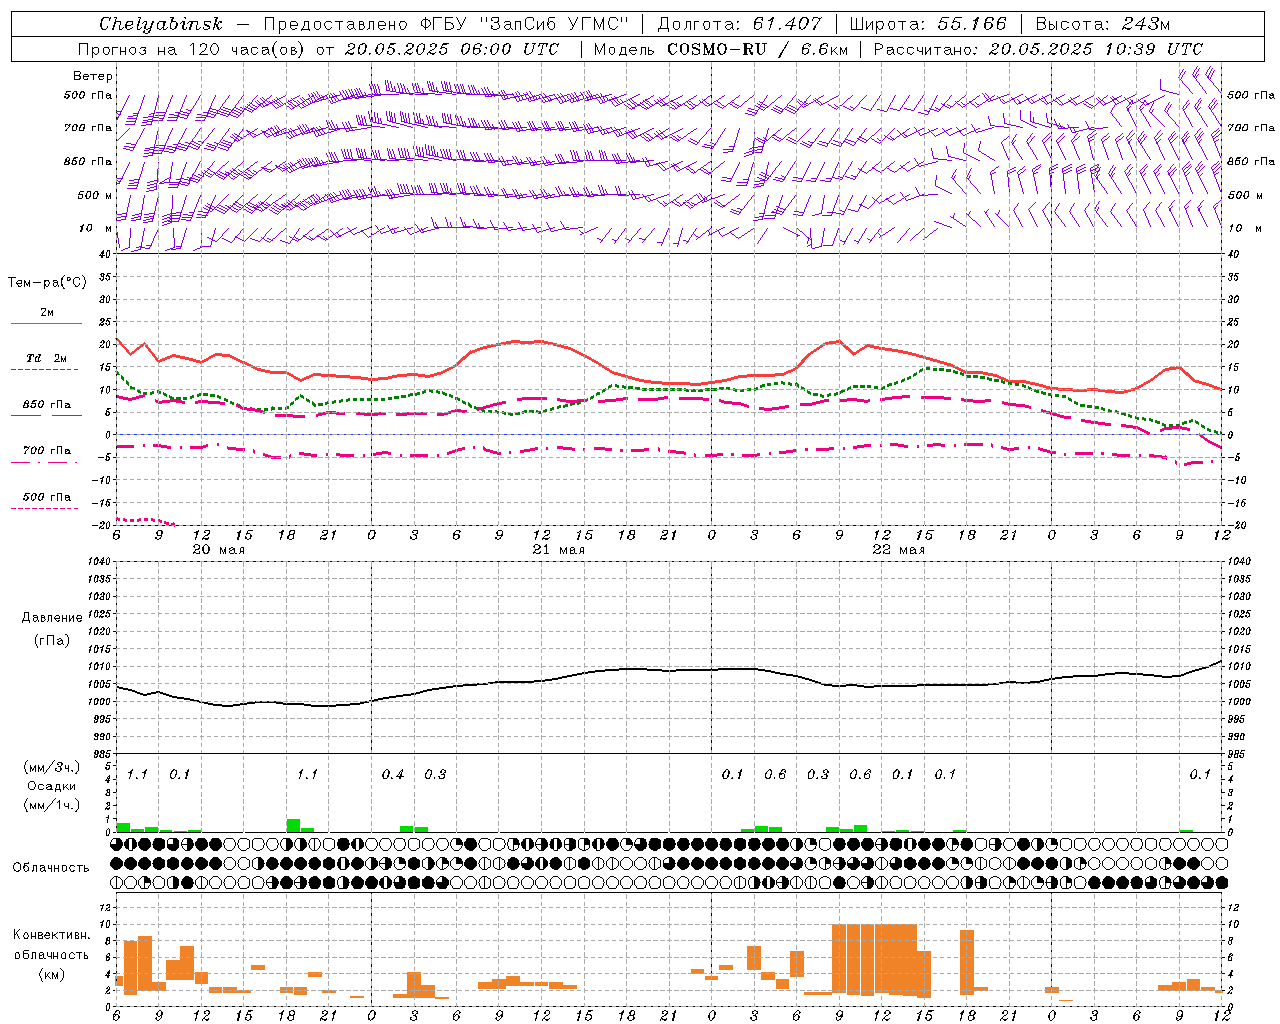The width and height of the screenshot is (1280, 1024).
Task: Click the elevation text 'Высота: 243м'
Action: (x=1103, y=24)
